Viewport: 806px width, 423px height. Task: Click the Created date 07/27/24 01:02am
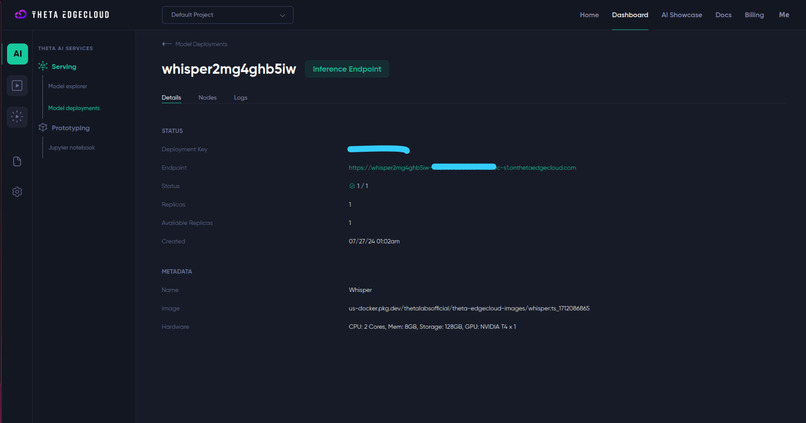click(374, 242)
